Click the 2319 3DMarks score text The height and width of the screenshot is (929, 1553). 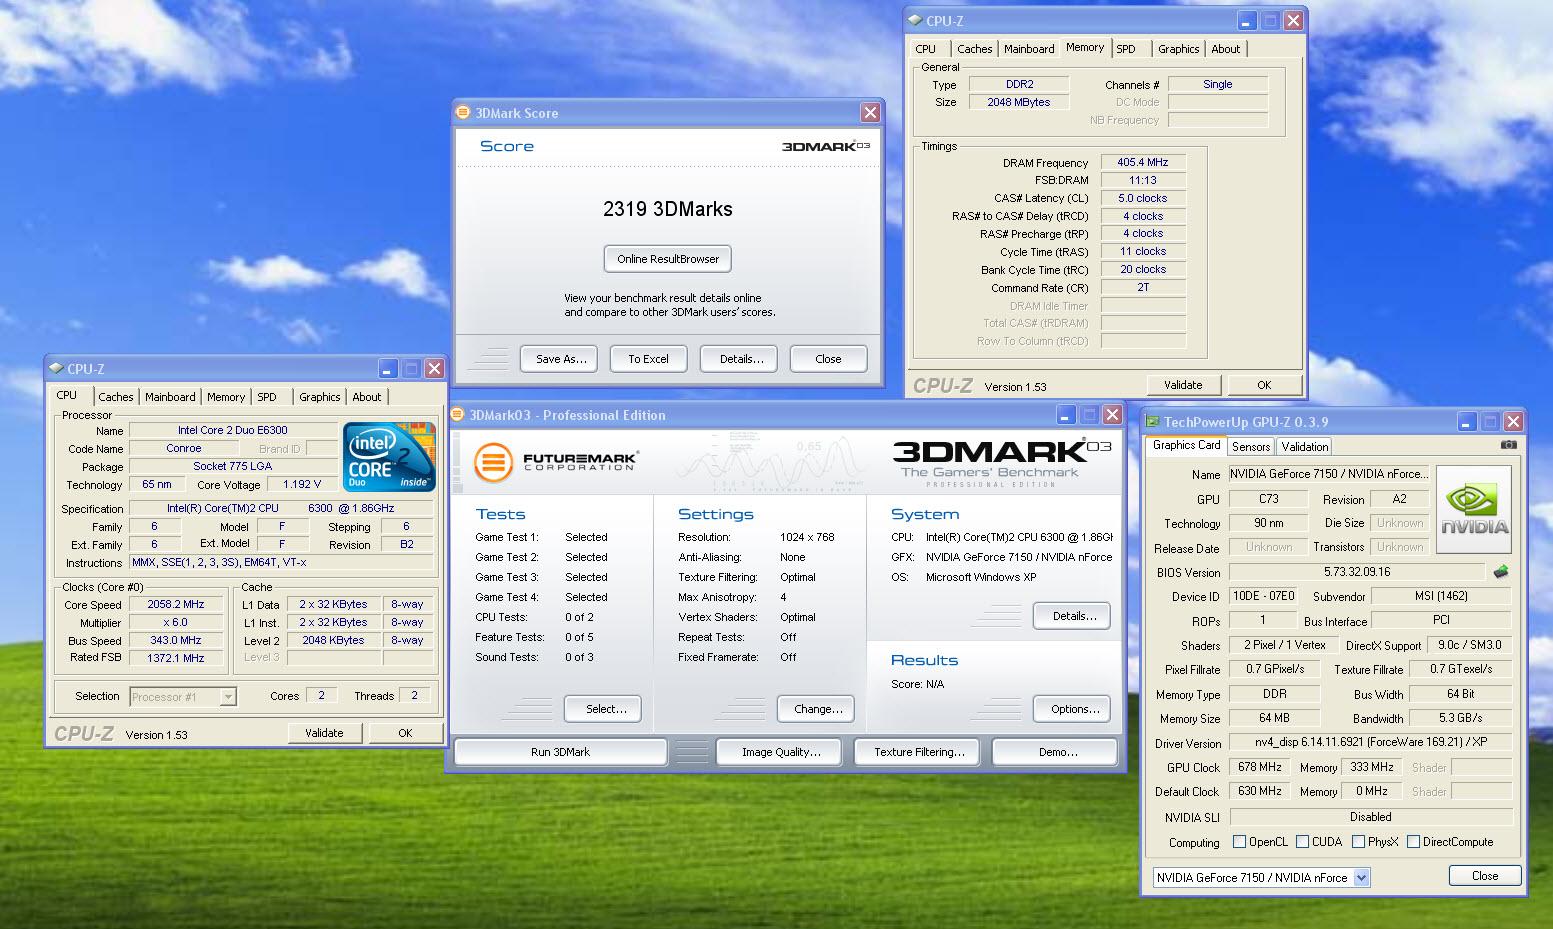coord(667,209)
